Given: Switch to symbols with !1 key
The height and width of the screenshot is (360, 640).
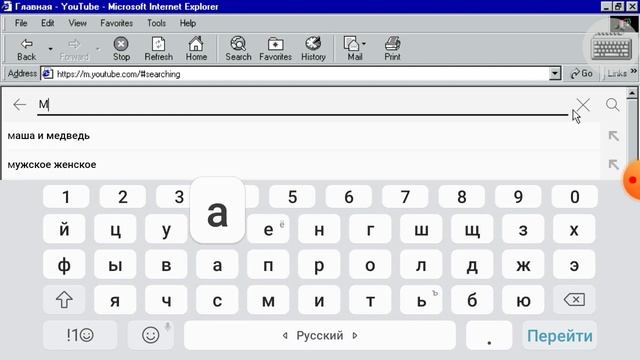Looking at the screenshot, I should (x=80, y=335).
